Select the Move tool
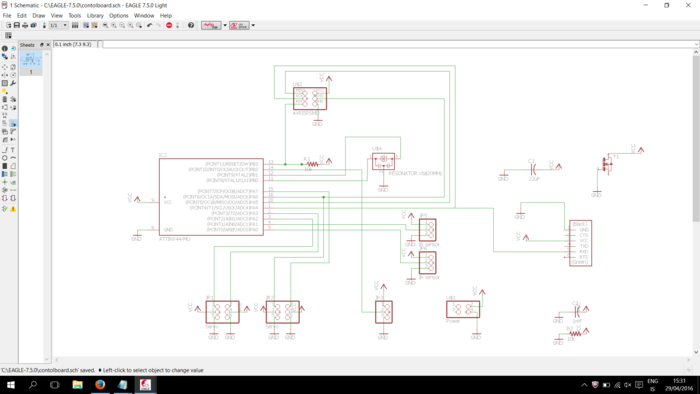 point(4,67)
